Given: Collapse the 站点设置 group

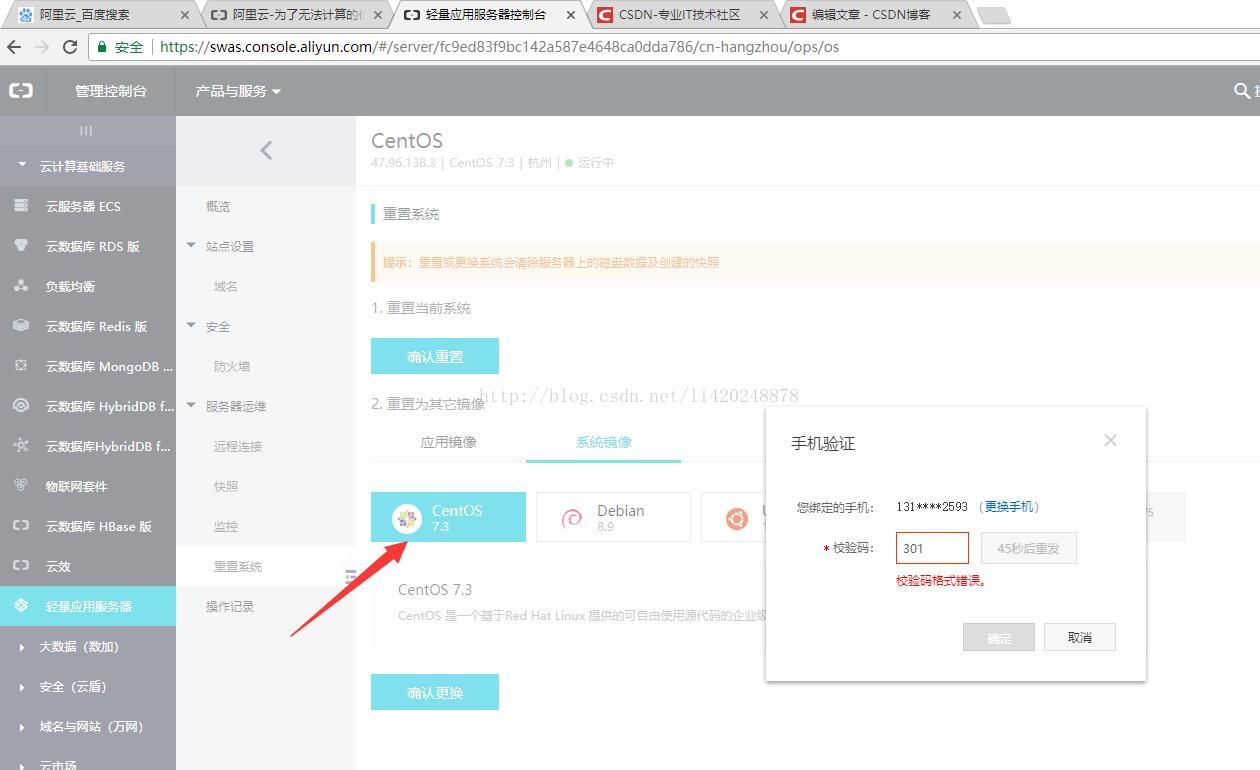Looking at the screenshot, I should pyautogui.click(x=191, y=245).
